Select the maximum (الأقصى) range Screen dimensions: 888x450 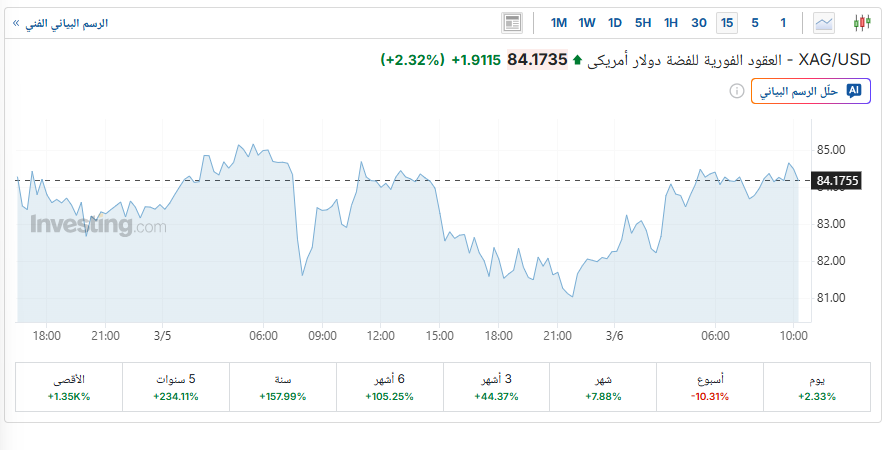[69, 387]
